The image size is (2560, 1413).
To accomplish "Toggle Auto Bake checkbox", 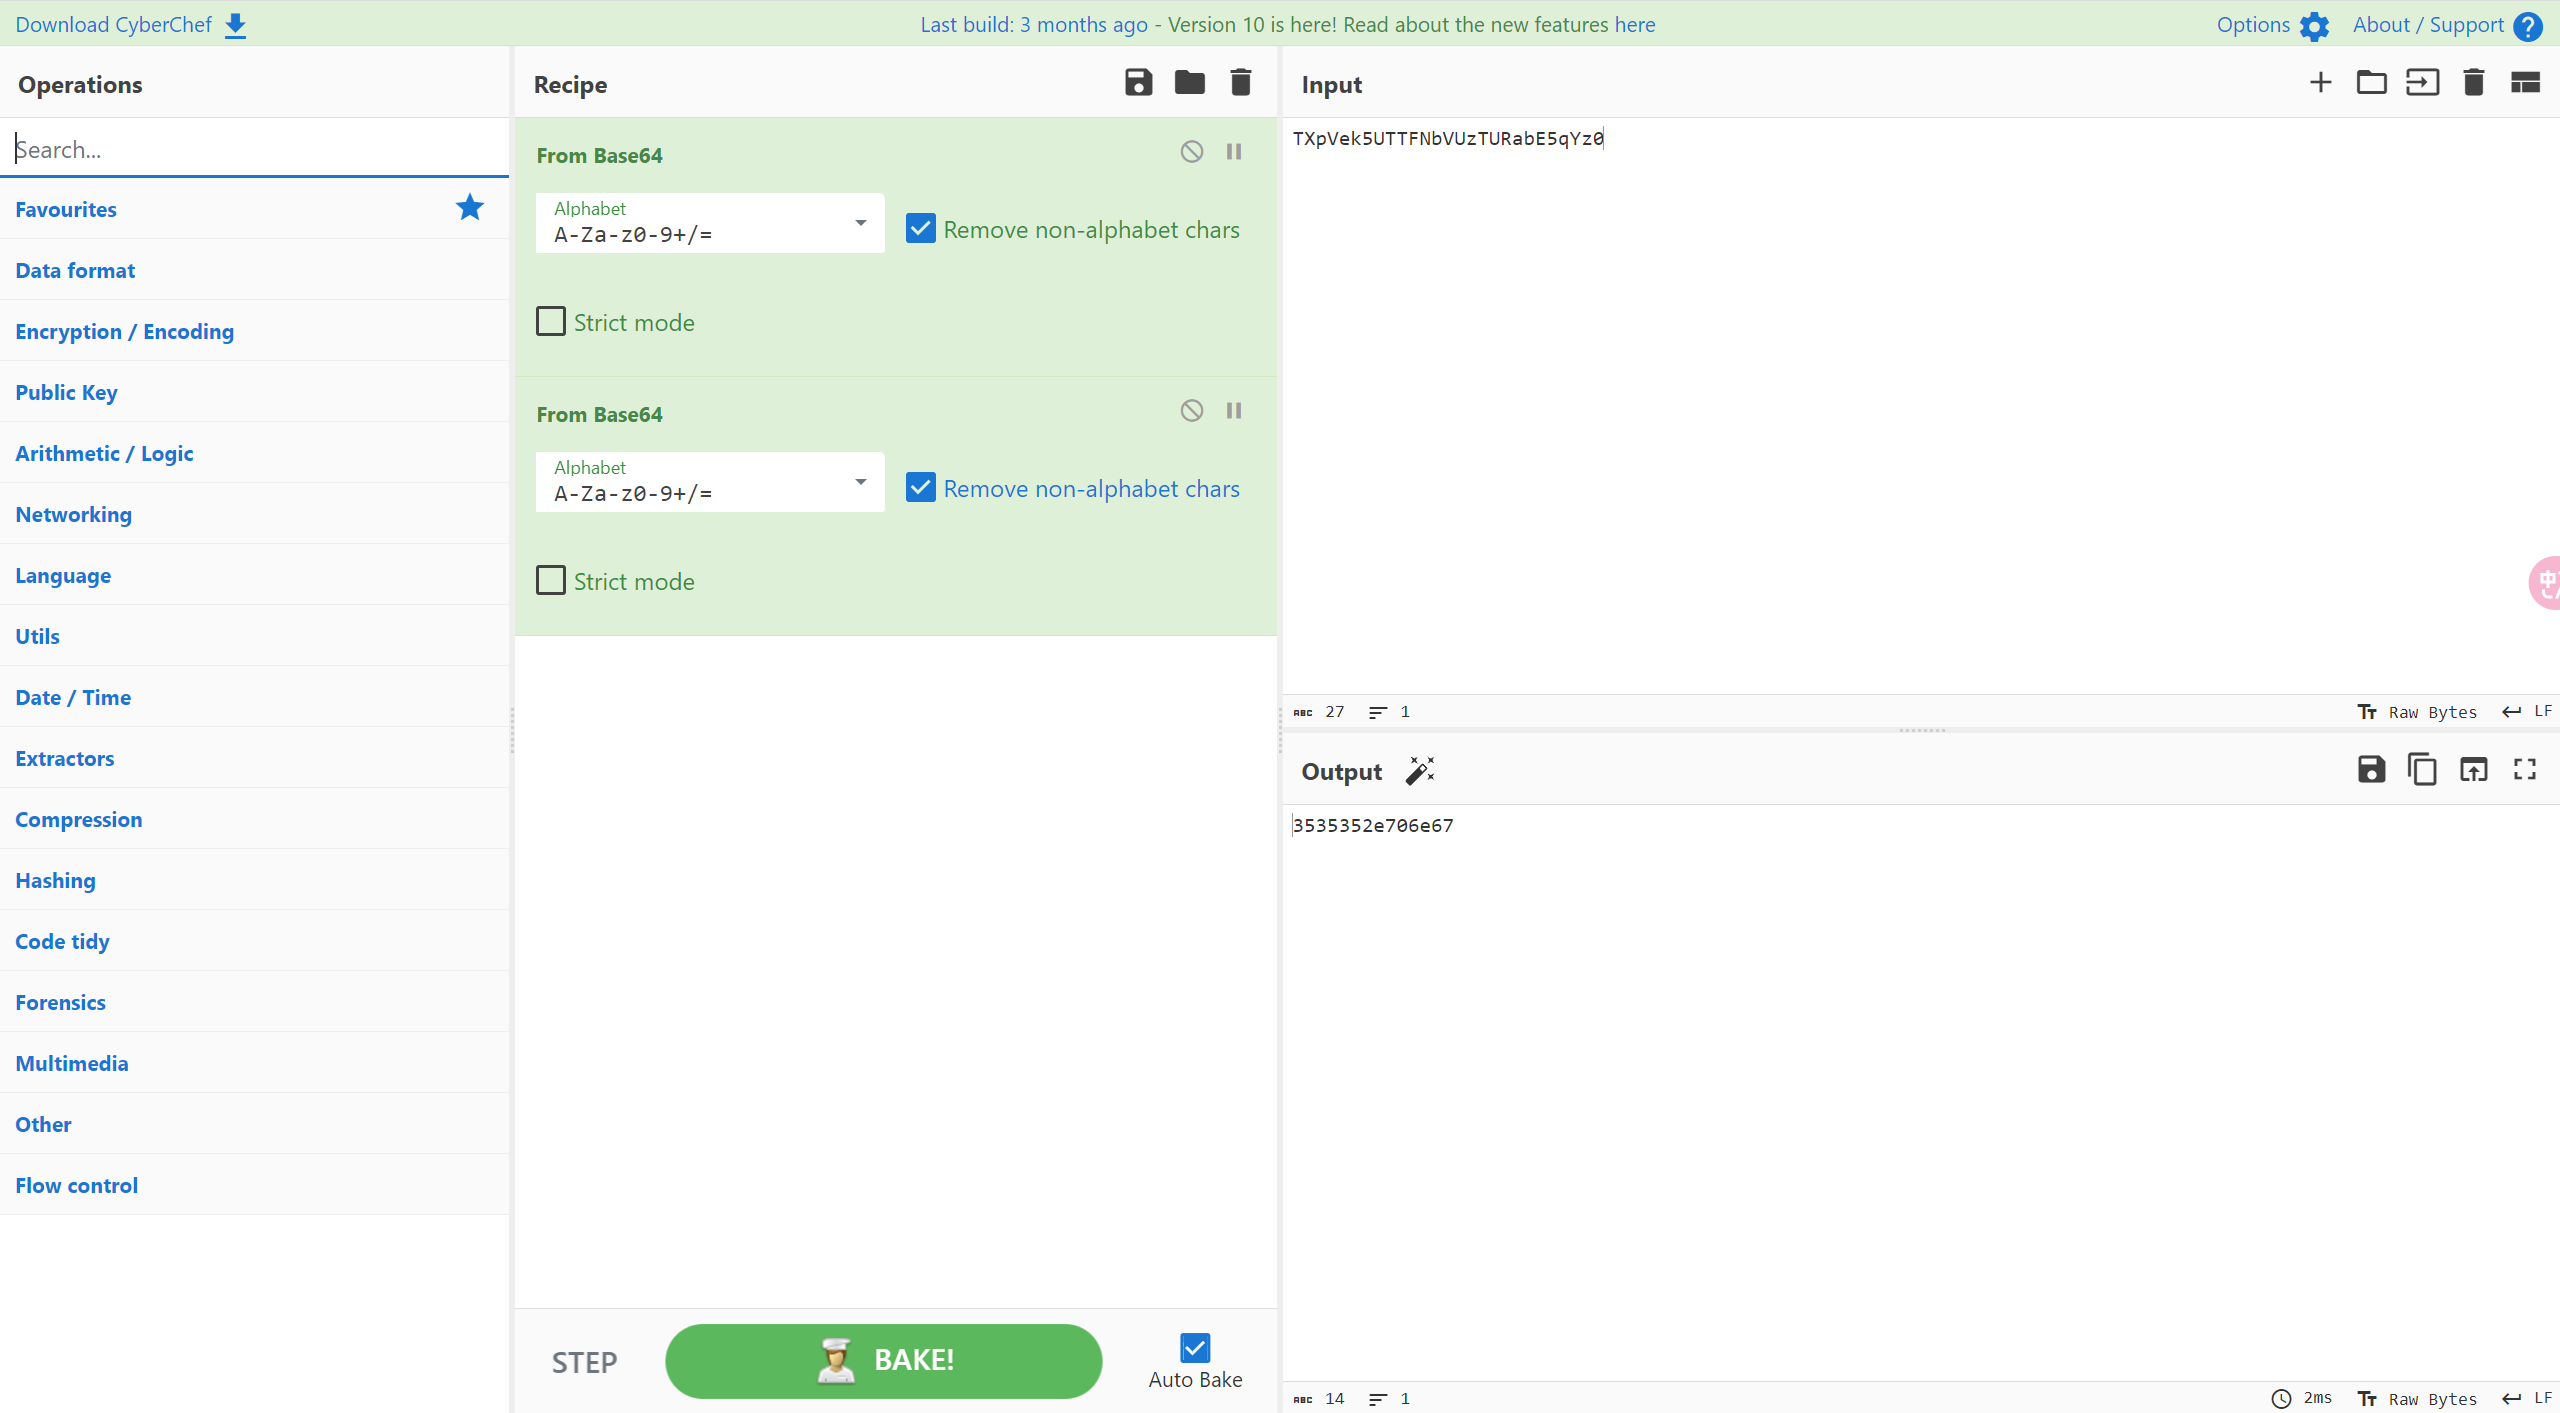I will point(1194,1348).
